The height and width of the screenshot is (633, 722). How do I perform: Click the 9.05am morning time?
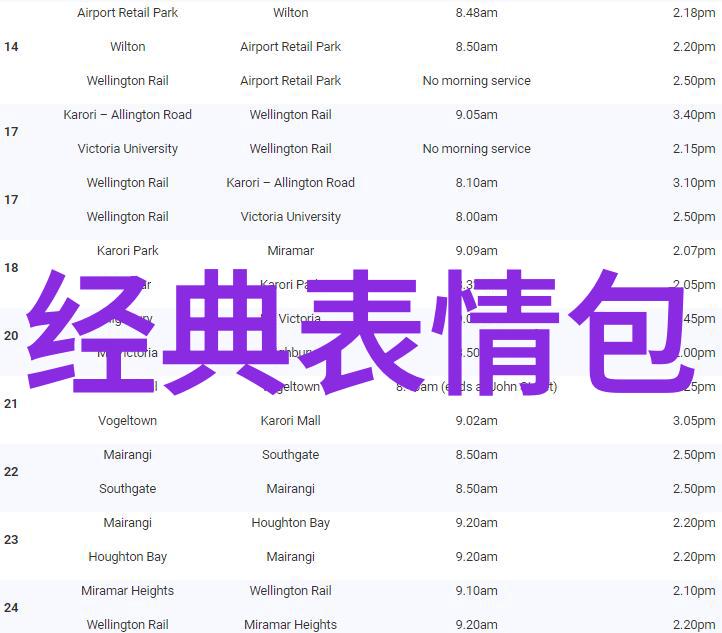point(477,115)
